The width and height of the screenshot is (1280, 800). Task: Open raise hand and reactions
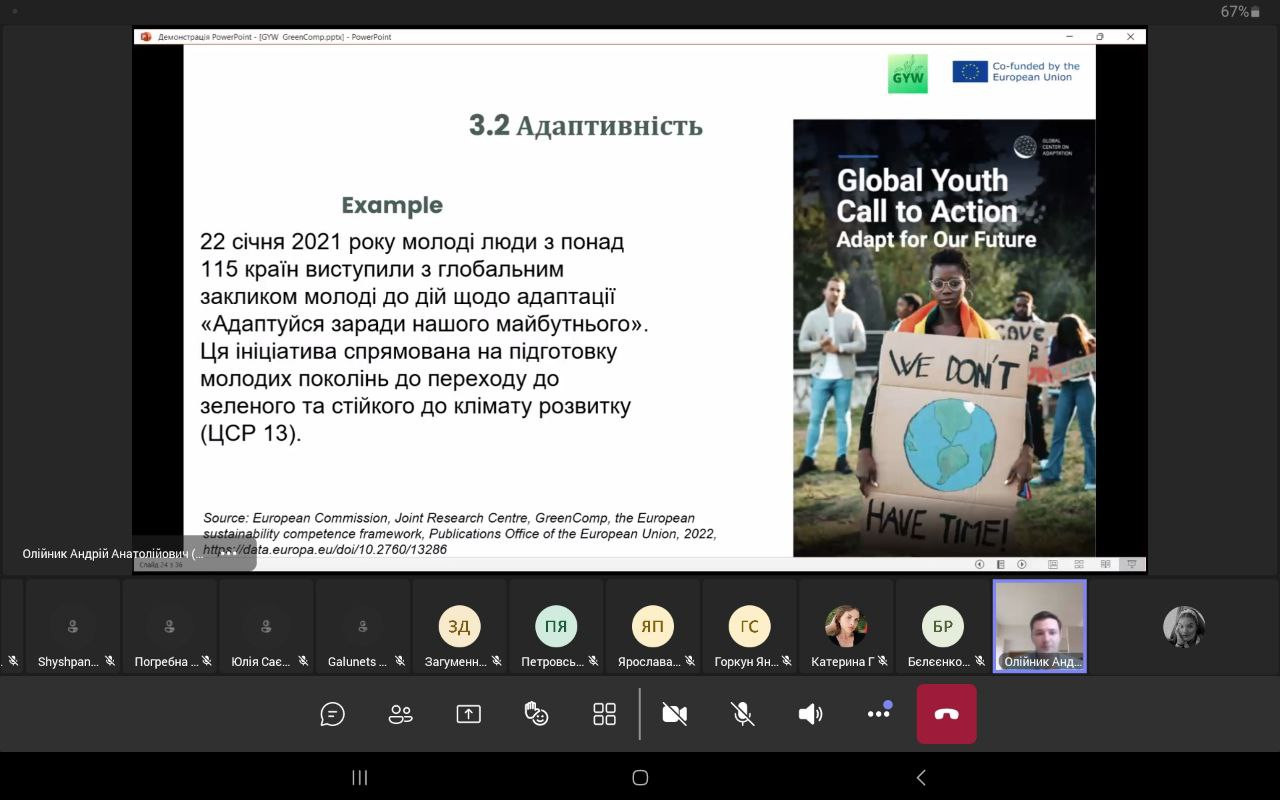[537, 714]
